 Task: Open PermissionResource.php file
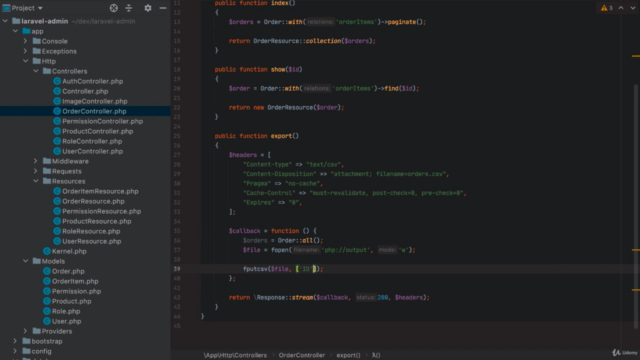pos(102,211)
